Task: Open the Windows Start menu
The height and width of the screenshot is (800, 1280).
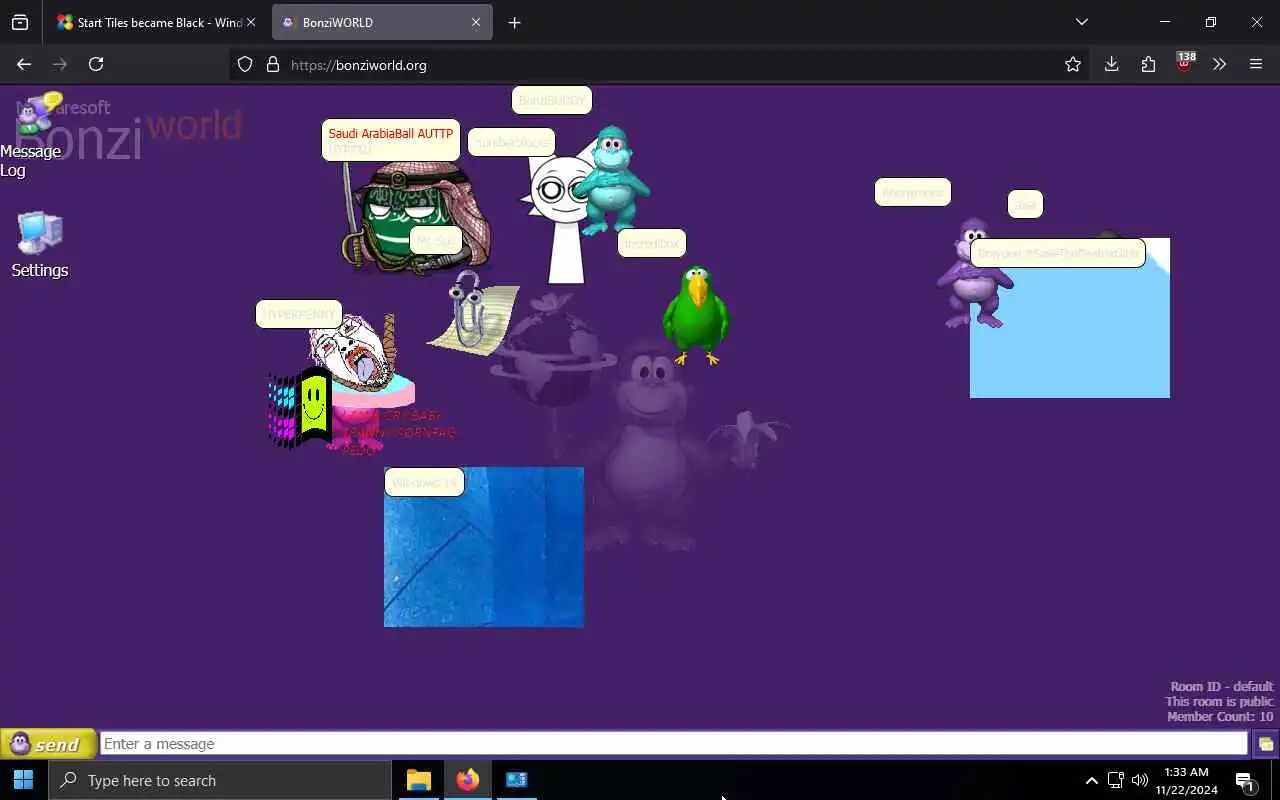Action: [24, 780]
